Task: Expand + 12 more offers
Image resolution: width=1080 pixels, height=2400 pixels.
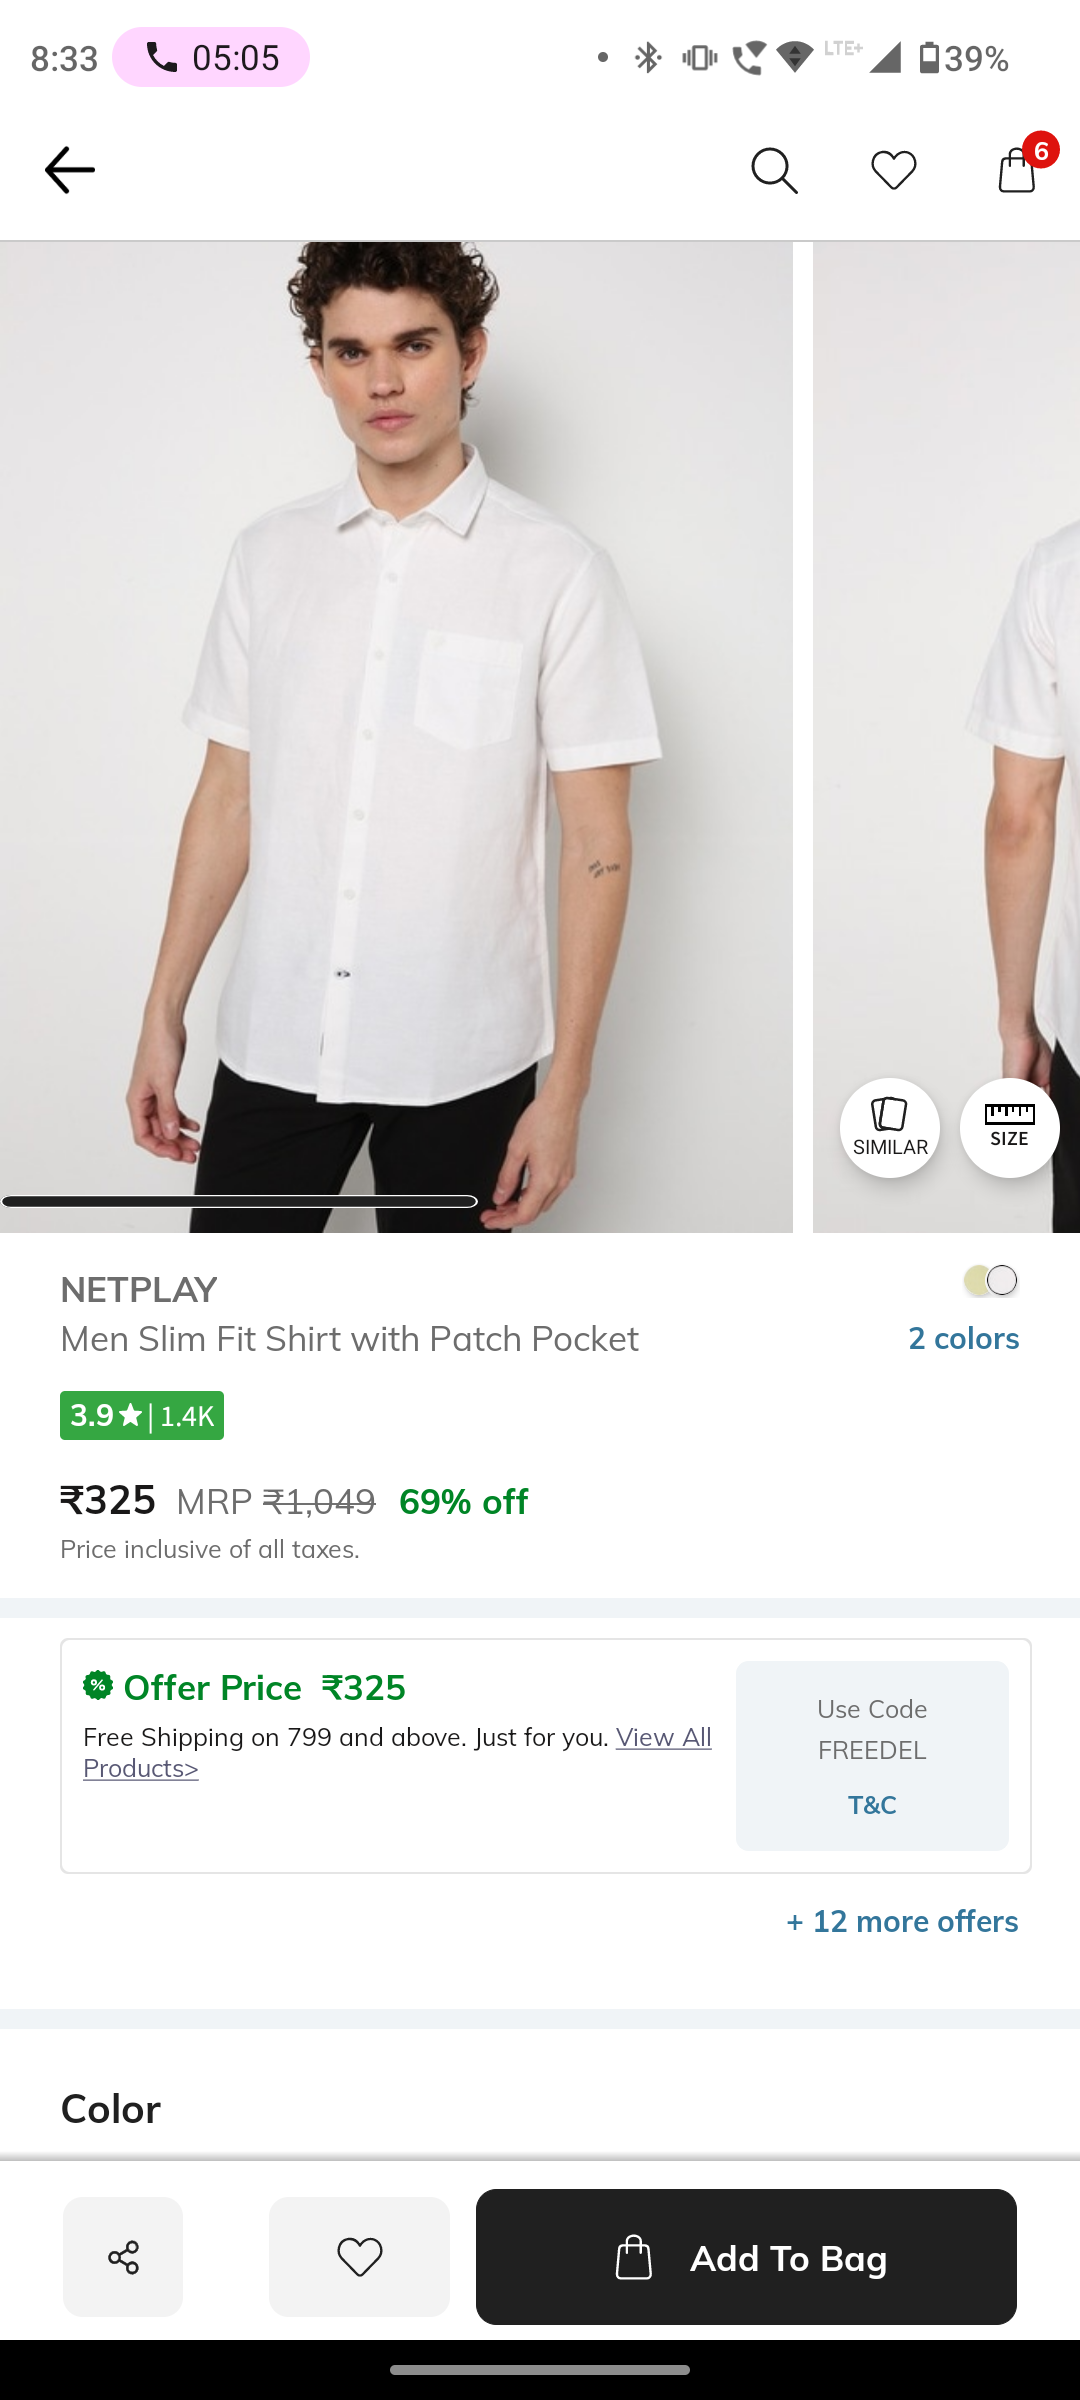Action: pos(902,1921)
